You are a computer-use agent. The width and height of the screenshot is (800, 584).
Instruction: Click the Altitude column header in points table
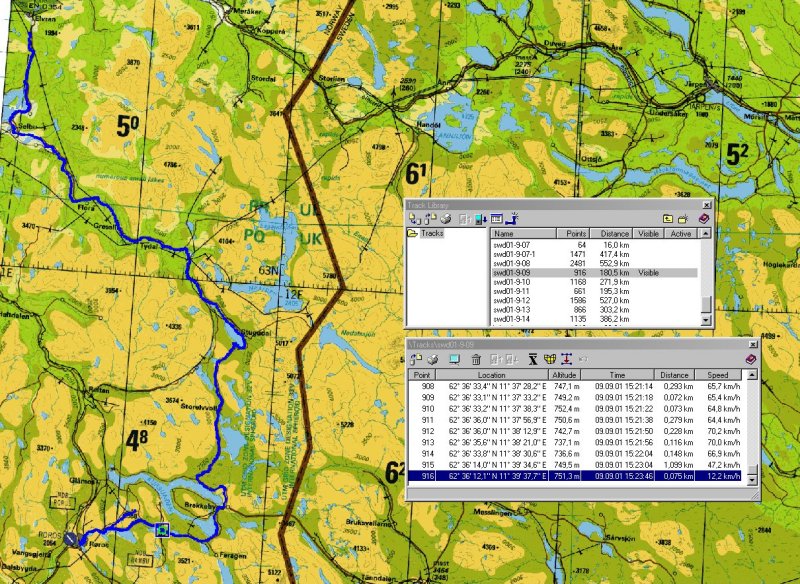pyautogui.click(x=565, y=374)
